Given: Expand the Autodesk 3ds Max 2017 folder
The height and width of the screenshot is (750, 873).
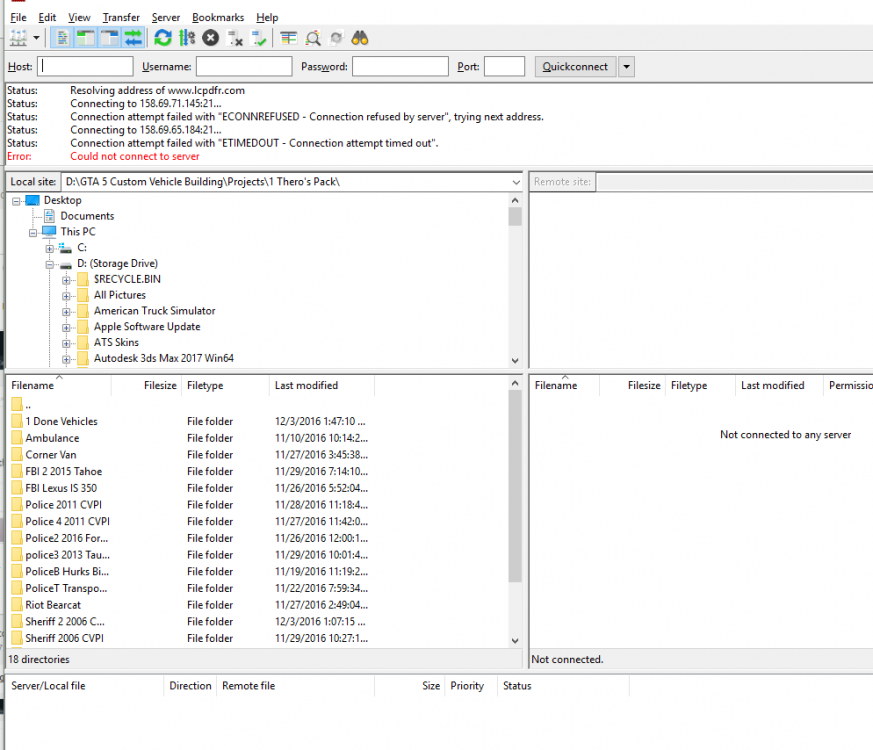Looking at the screenshot, I should (x=67, y=358).
